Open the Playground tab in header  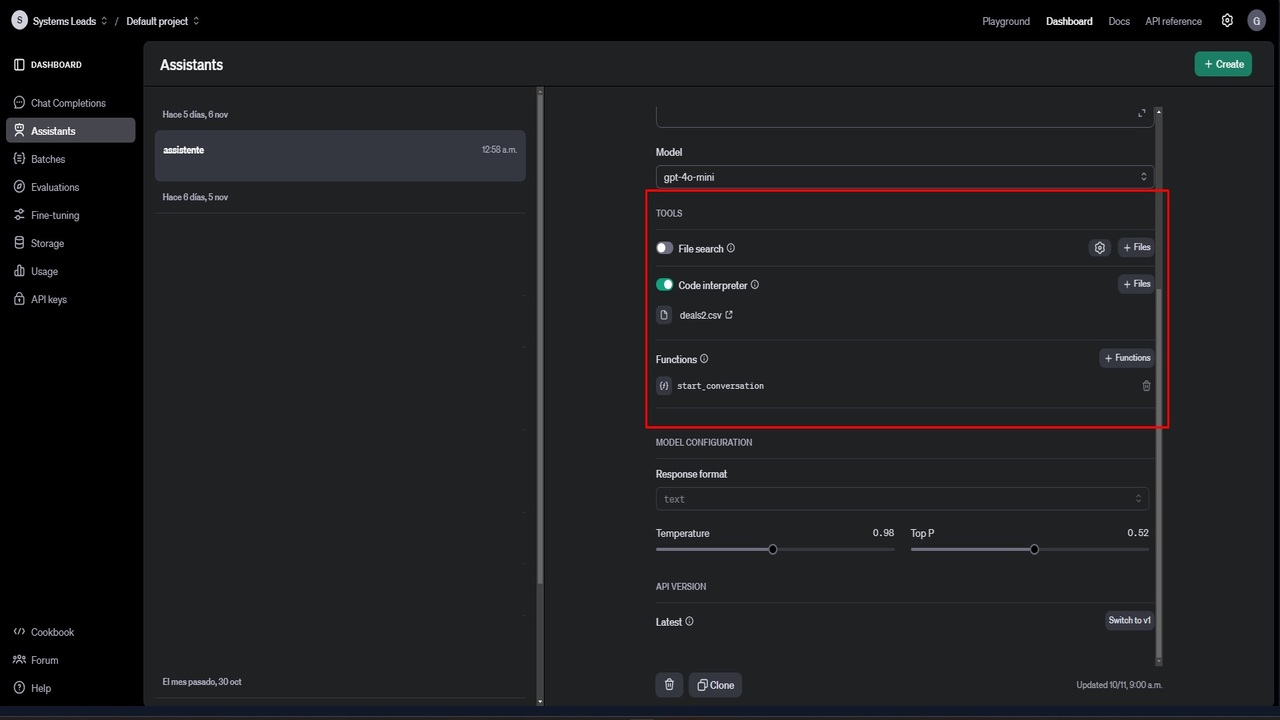click(x=1005, y=21)
